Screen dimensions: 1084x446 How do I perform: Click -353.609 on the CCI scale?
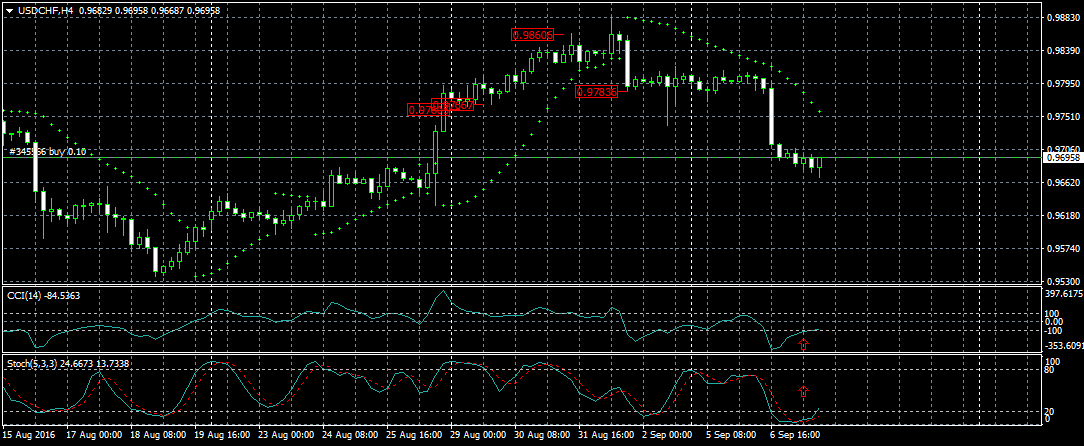1064,346
